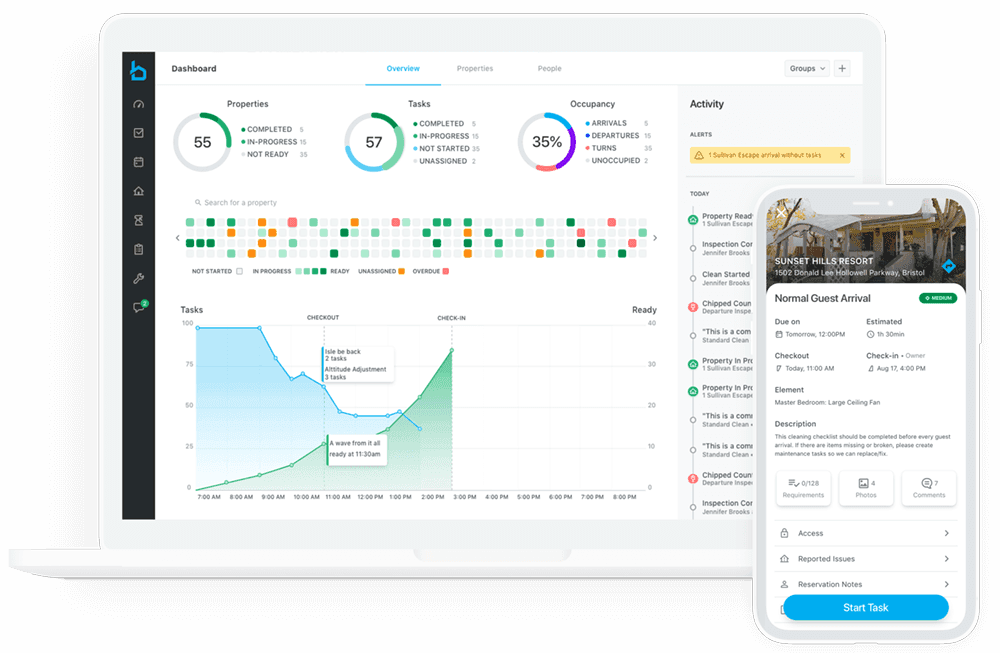
Task: Click the Search for a property field
Action: point(280,203)
